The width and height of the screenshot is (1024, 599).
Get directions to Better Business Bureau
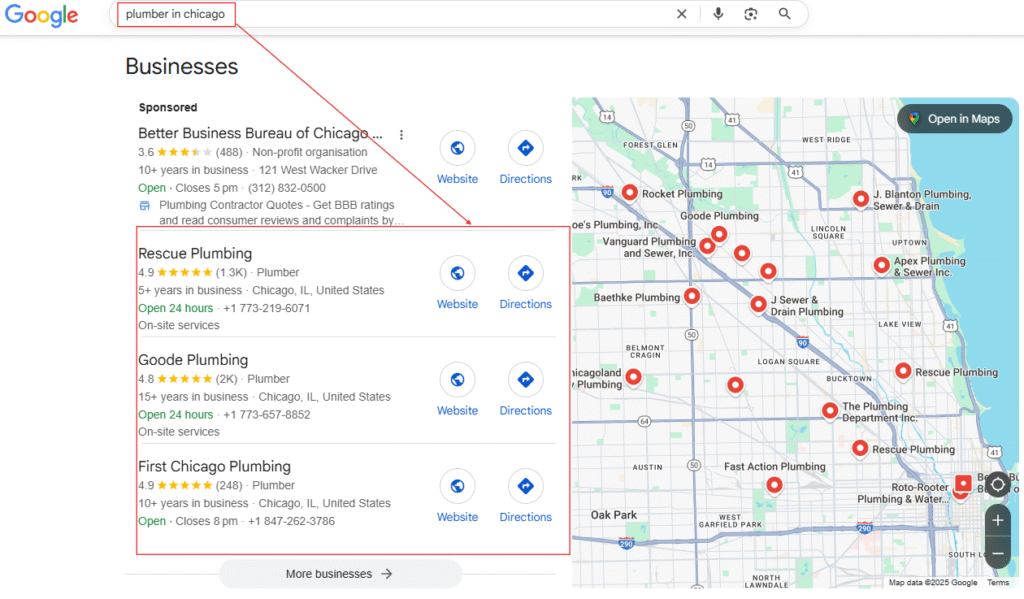[526, 148]
